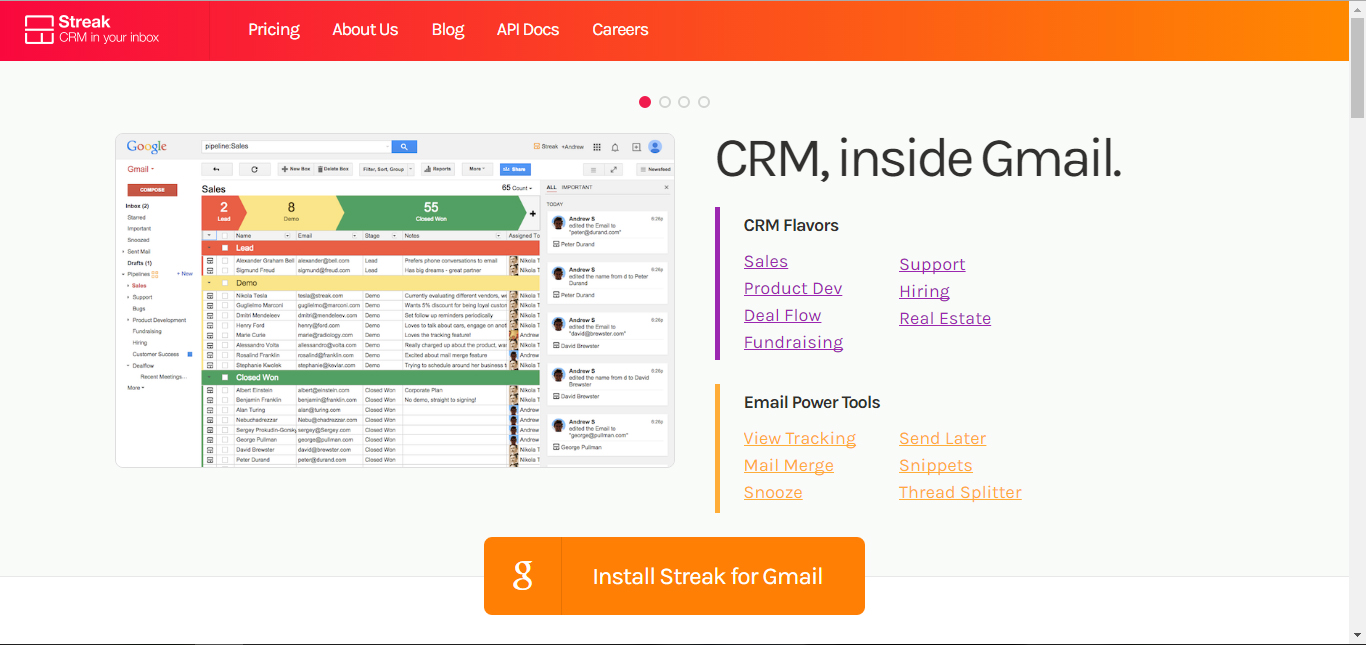
Task: Click the box icon beside Alexander Graham Bell
Action: click(210, 261)
